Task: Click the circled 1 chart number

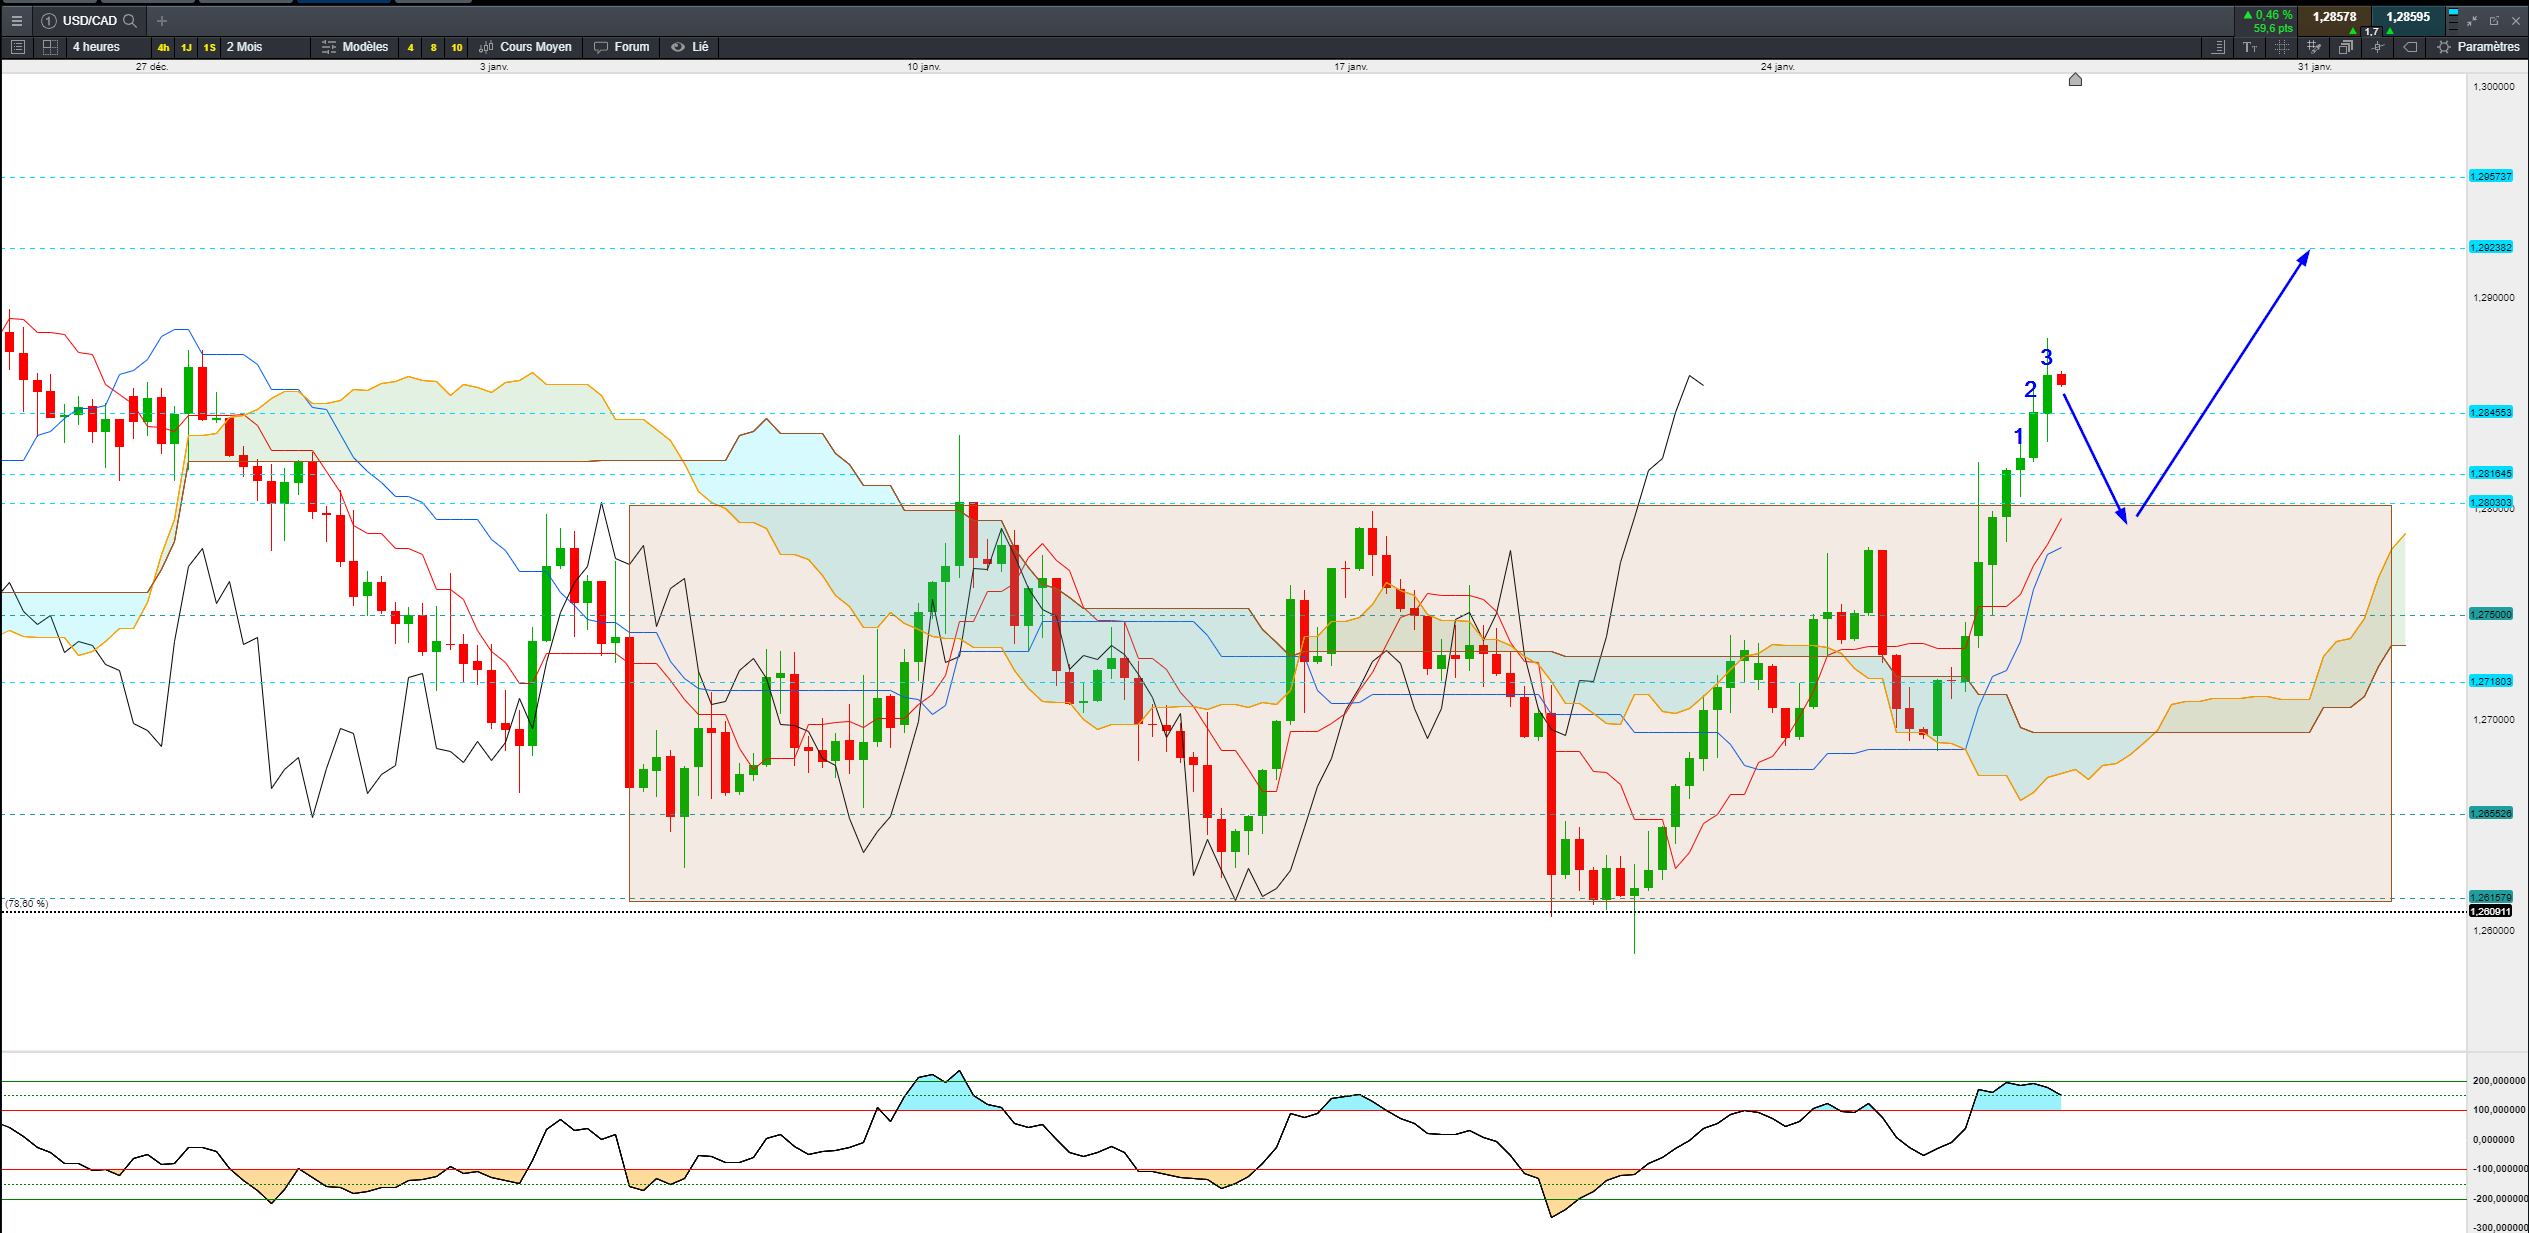Action: (x=48, y=20)
